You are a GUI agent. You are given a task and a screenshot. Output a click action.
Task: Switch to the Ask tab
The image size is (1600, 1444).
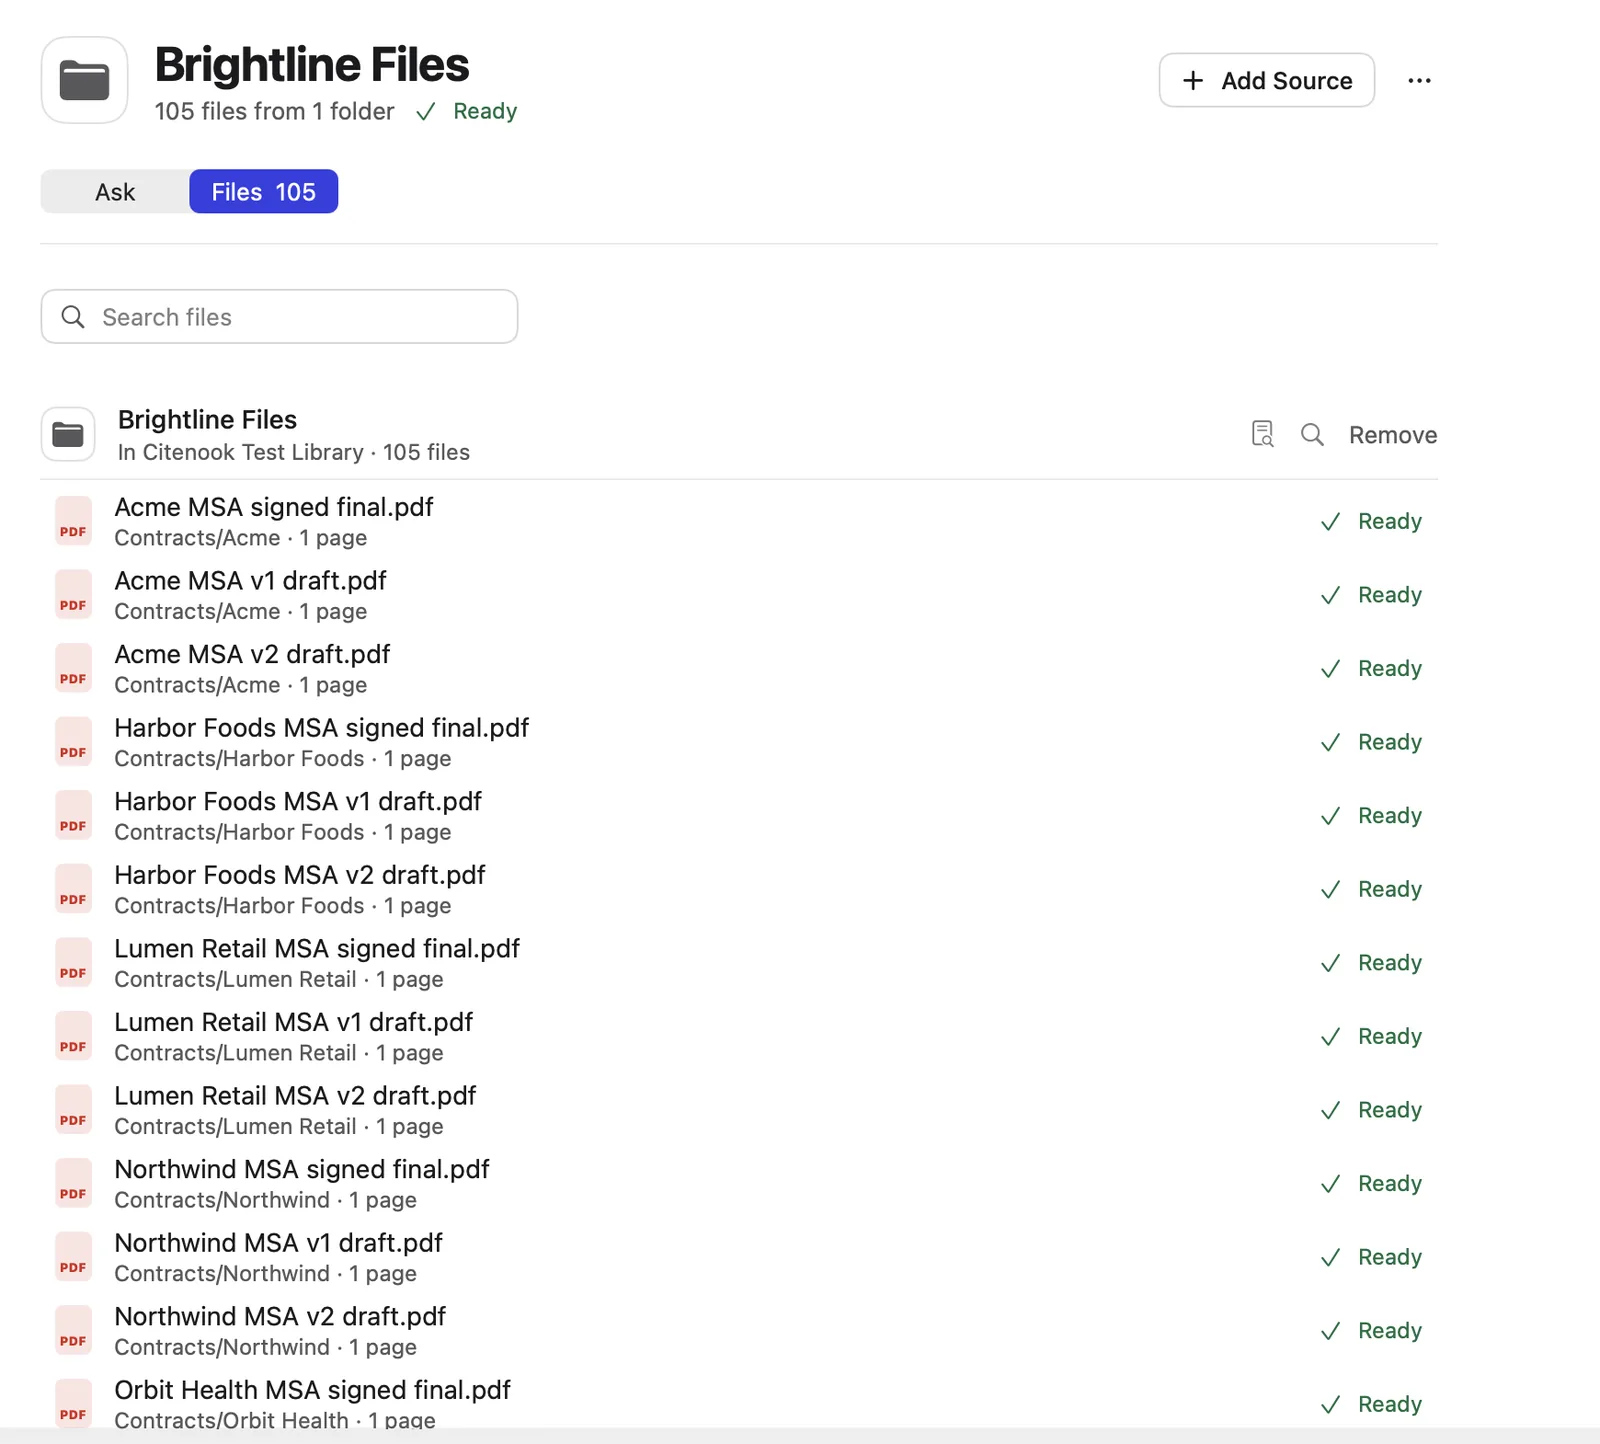pos(115,191)
